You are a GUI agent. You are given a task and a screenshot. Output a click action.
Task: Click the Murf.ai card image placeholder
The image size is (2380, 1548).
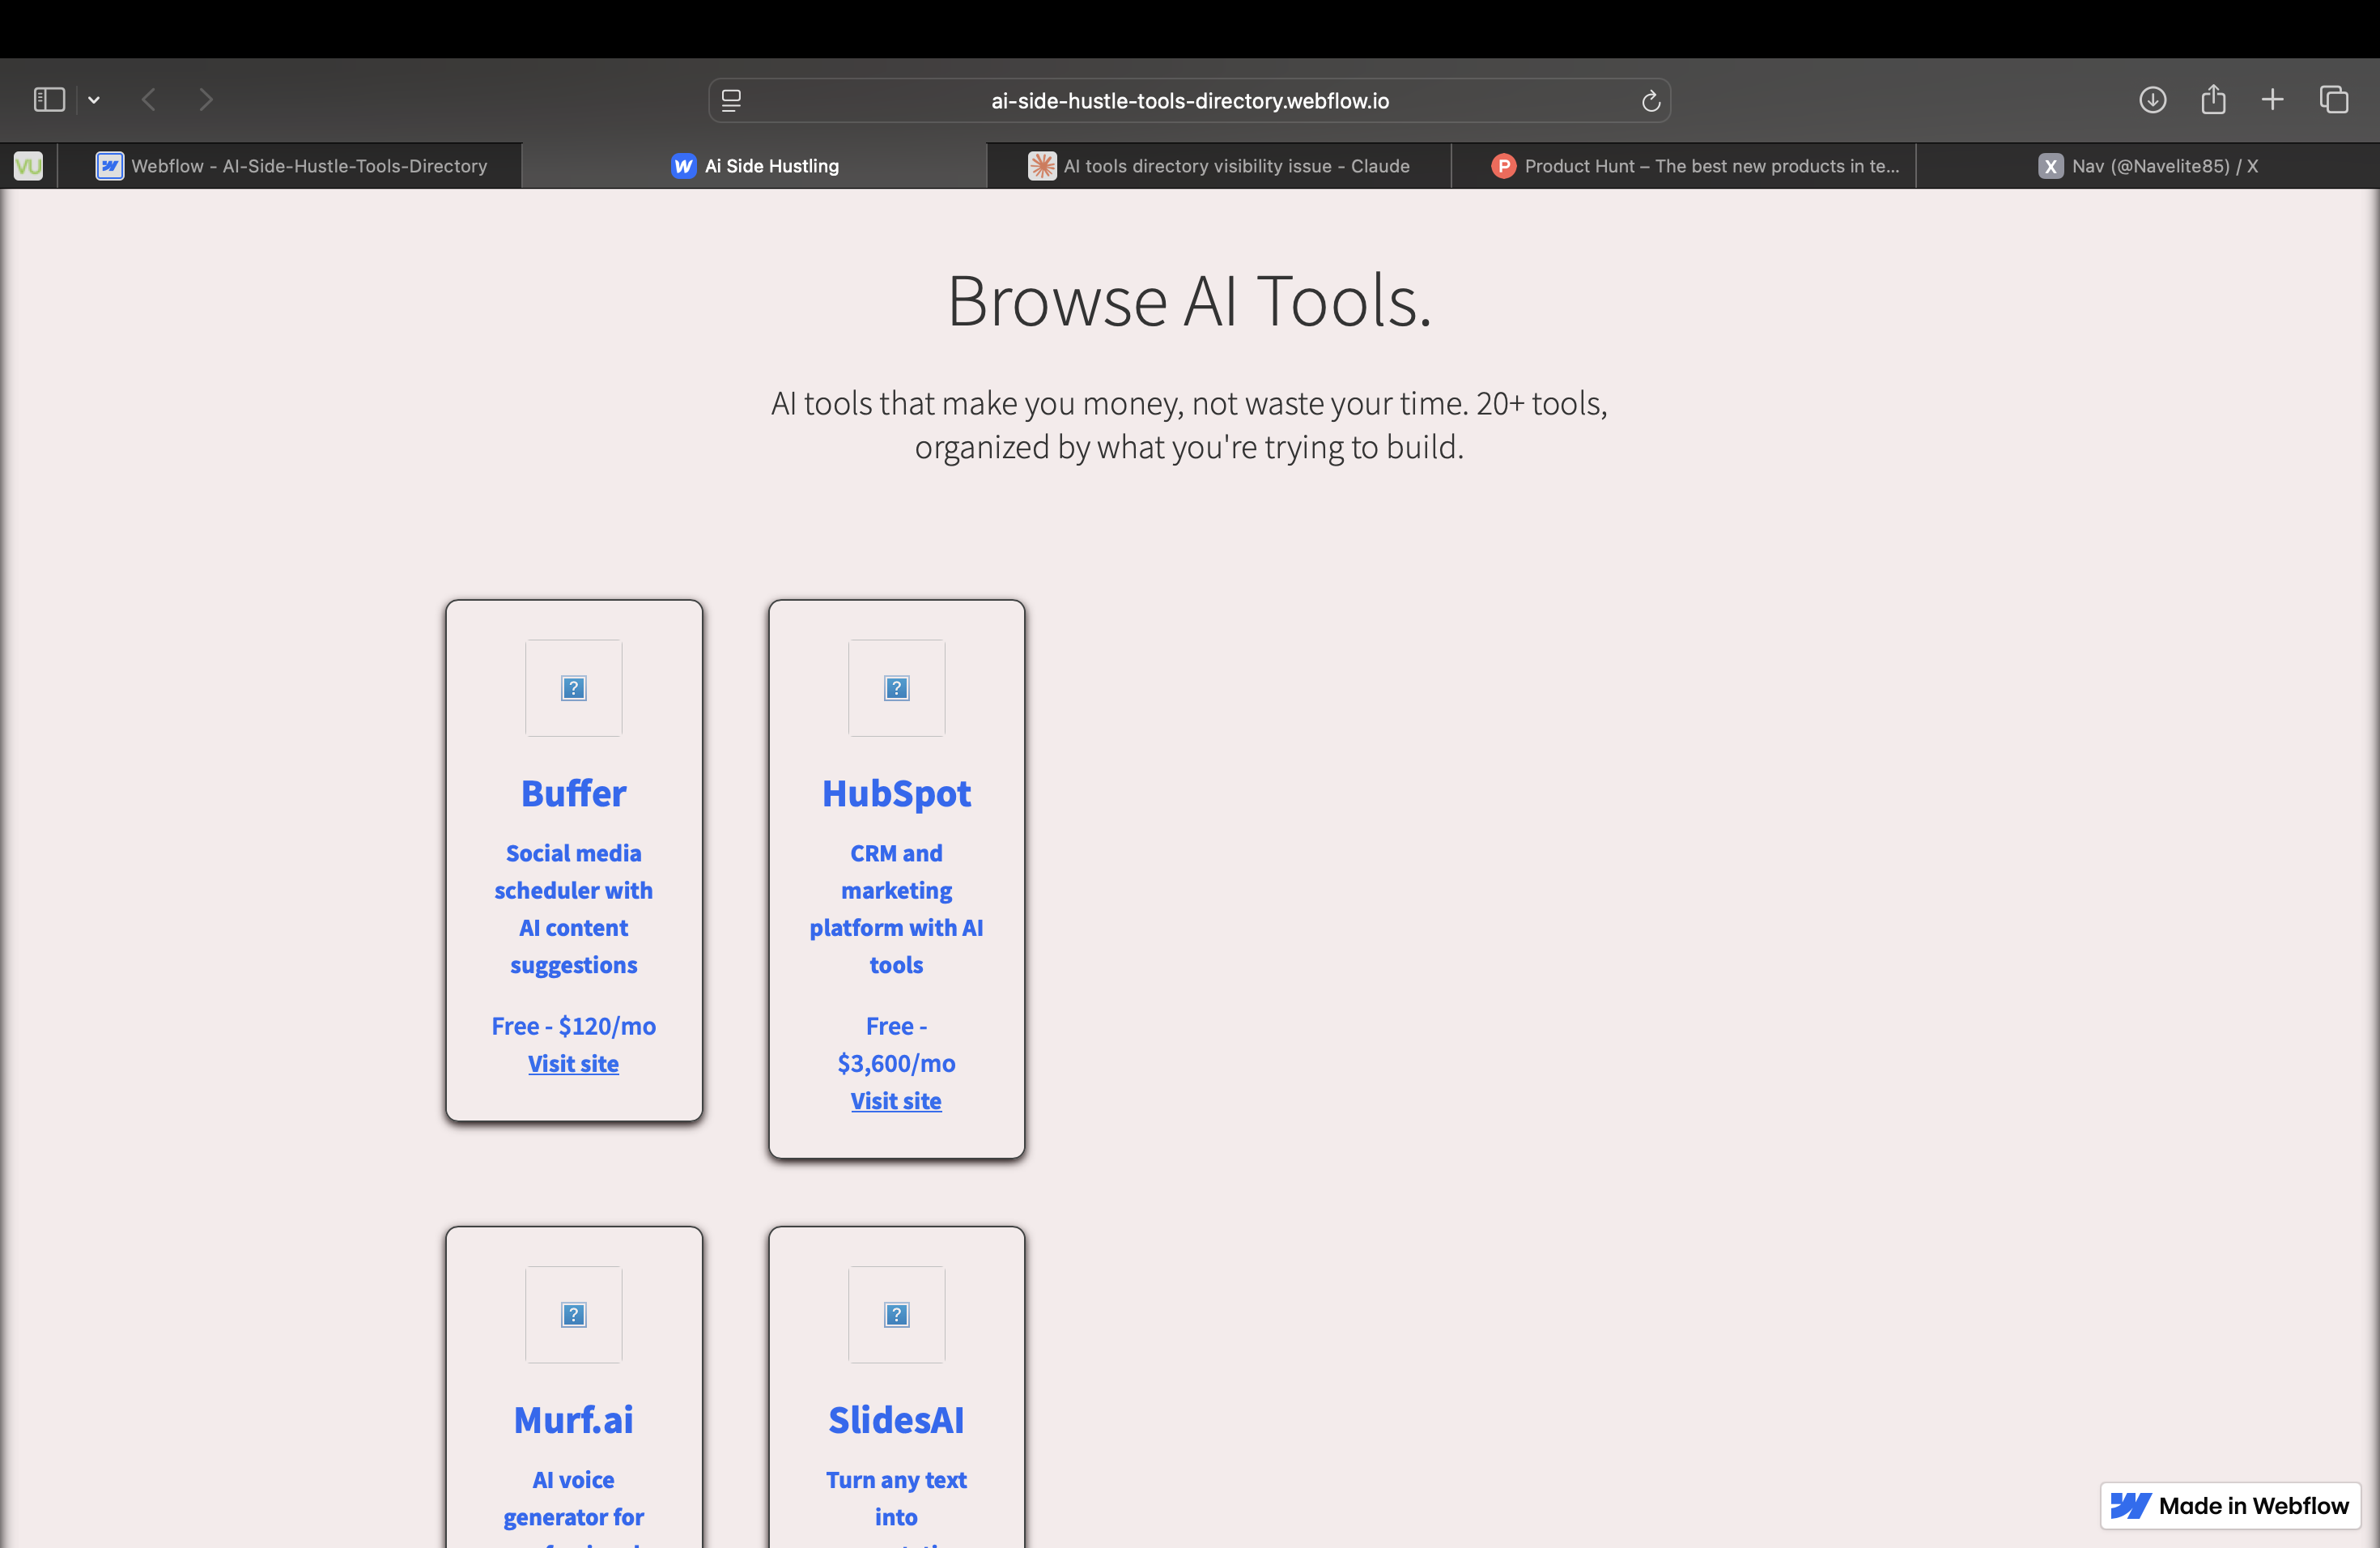point(573,1314)
